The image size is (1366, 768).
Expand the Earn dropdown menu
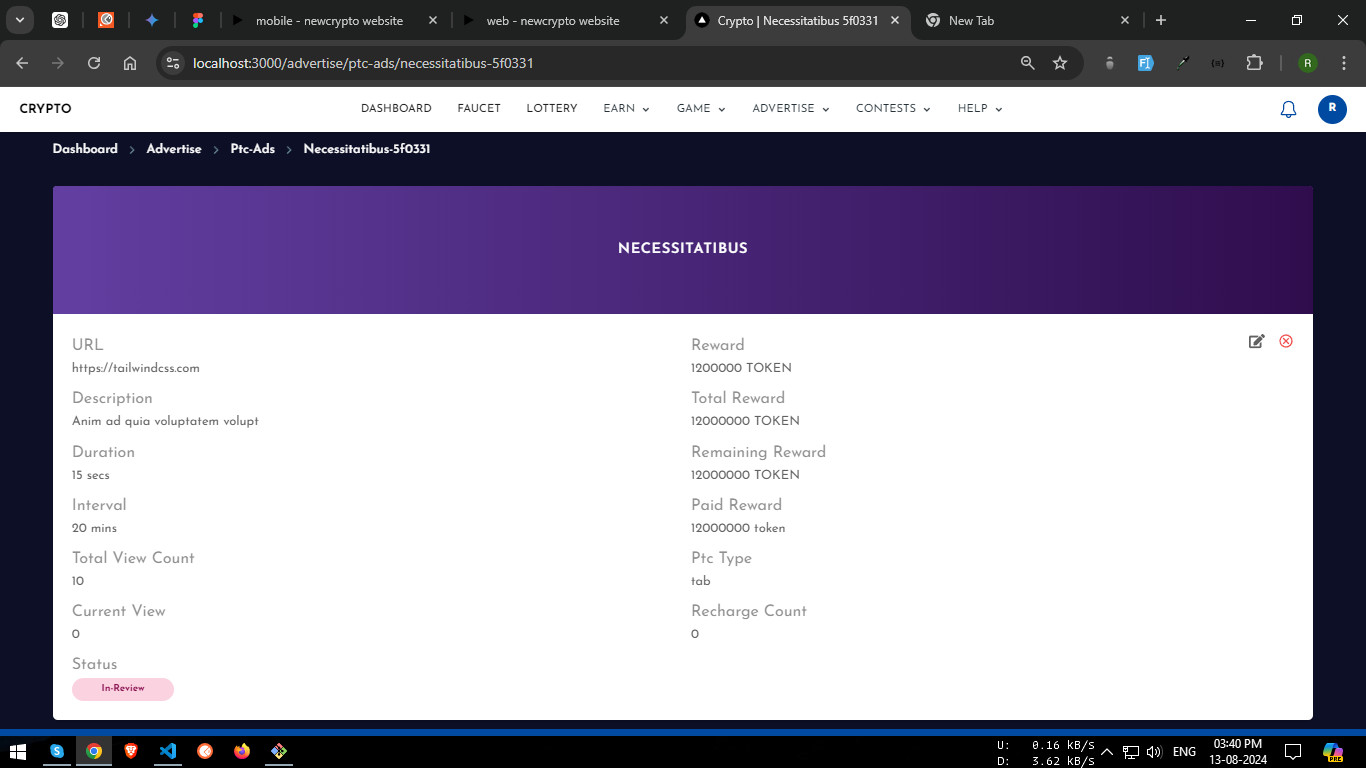click(x=626, y=109)
